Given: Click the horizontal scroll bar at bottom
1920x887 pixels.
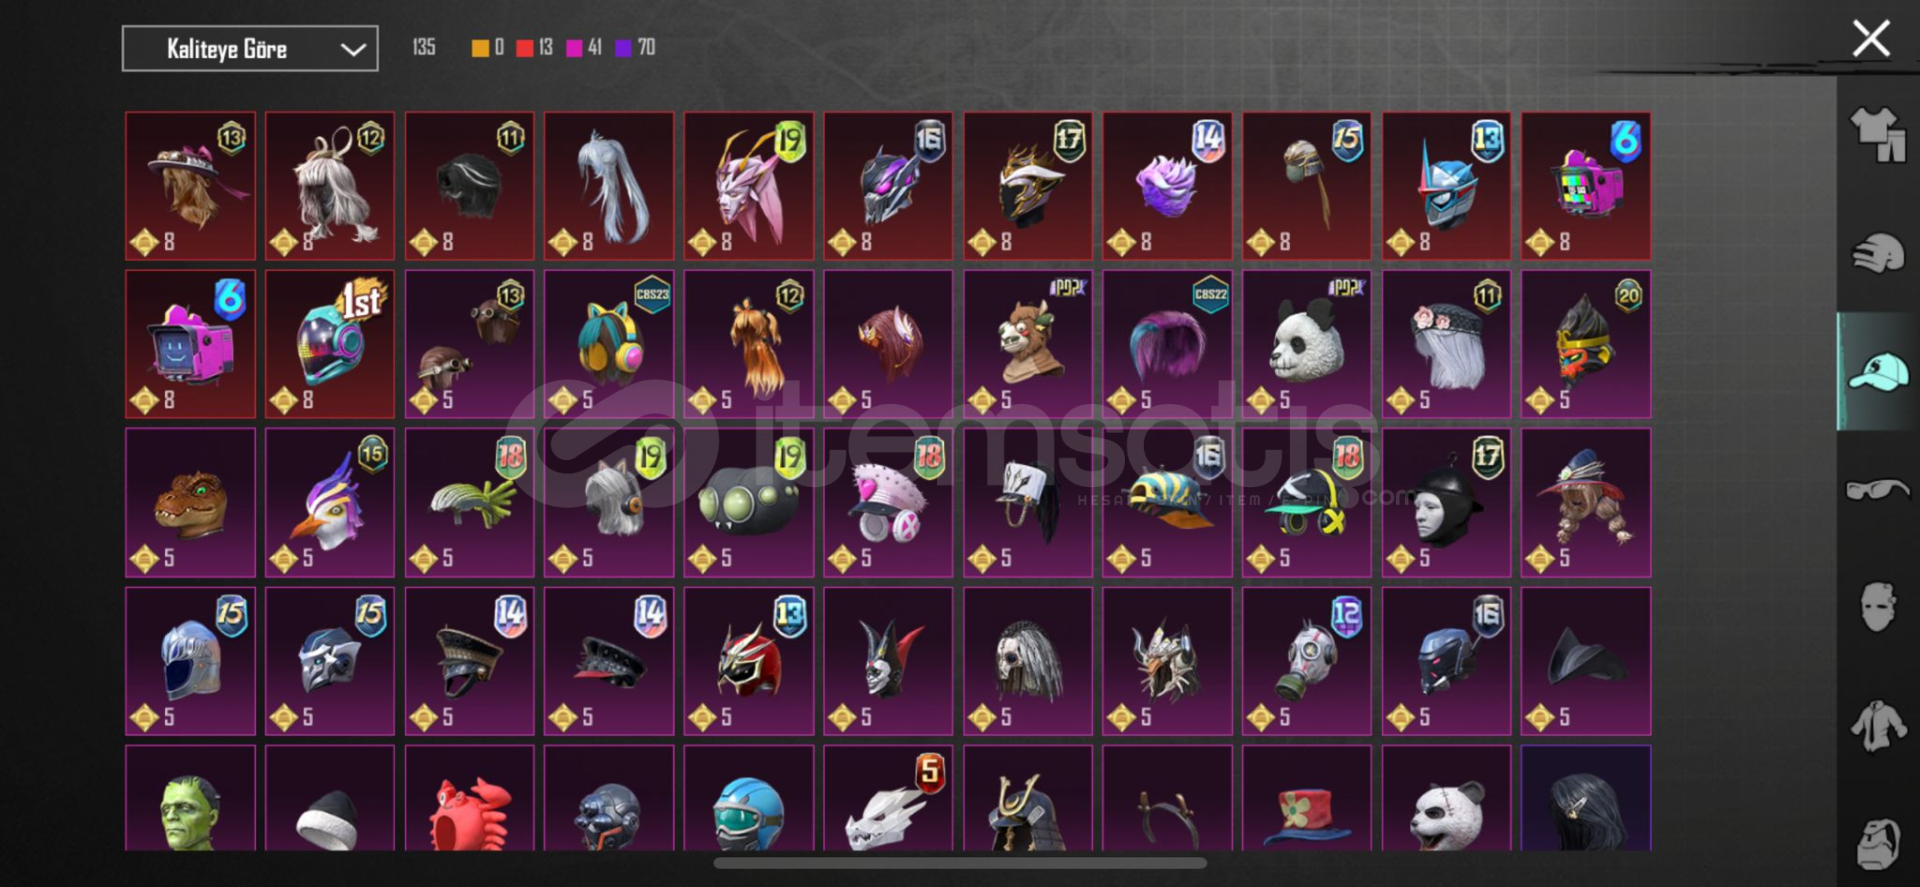Looking at the screenshot, I should point(960,863).
